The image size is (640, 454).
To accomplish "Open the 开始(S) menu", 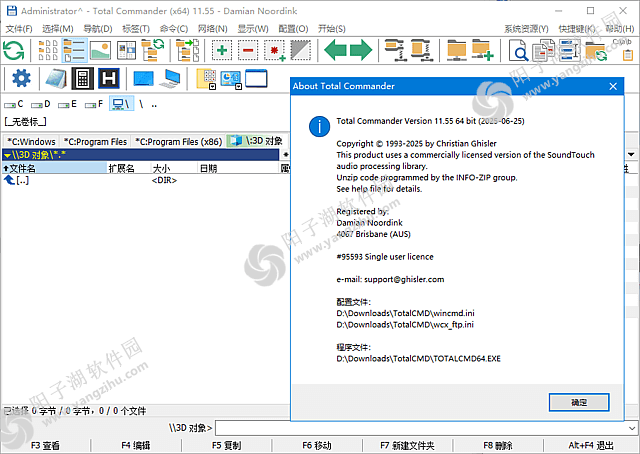I will (x=332, y=29).
